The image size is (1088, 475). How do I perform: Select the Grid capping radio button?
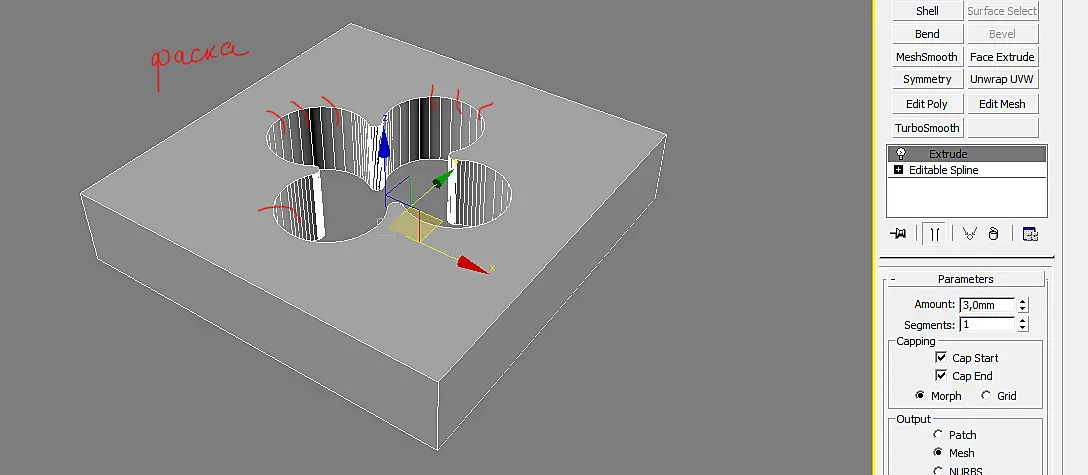[x=986, y=395]
